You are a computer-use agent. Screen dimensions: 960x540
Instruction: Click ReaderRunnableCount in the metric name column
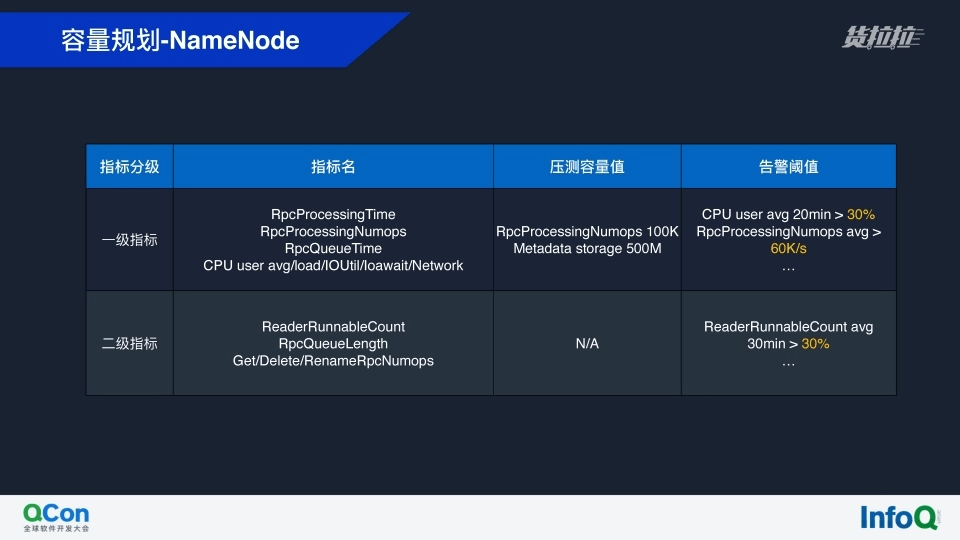(333, 326)
